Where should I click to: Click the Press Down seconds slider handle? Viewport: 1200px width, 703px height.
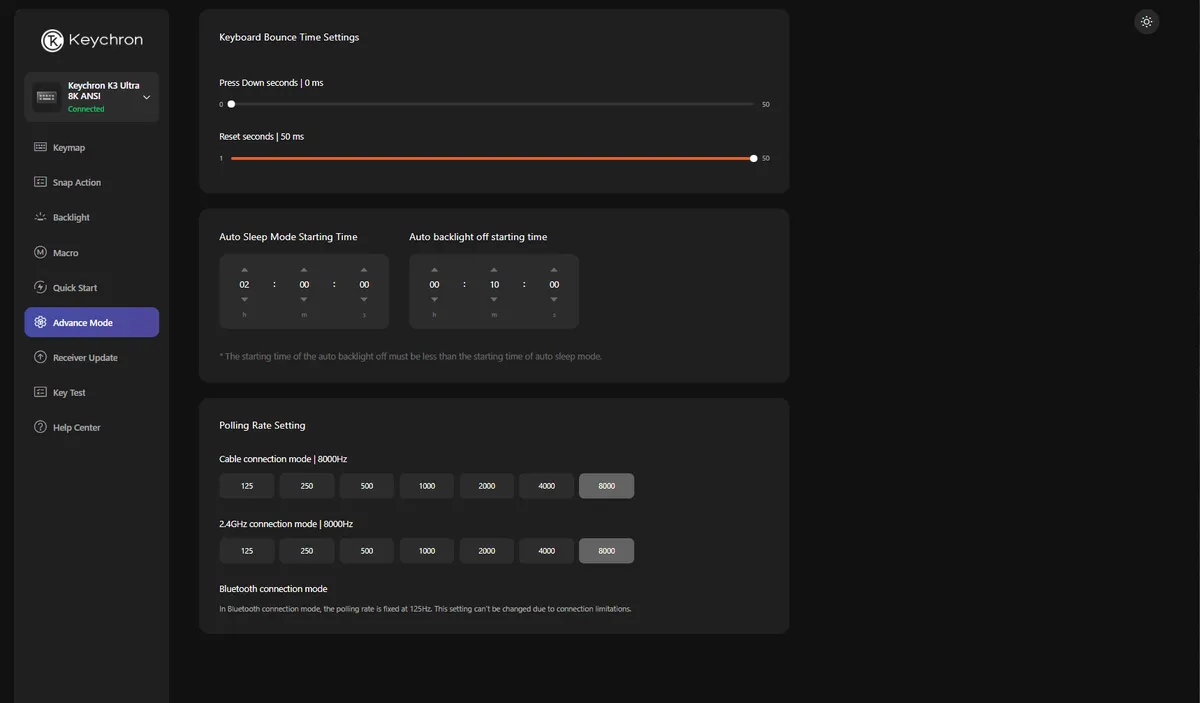pos(231,104)
